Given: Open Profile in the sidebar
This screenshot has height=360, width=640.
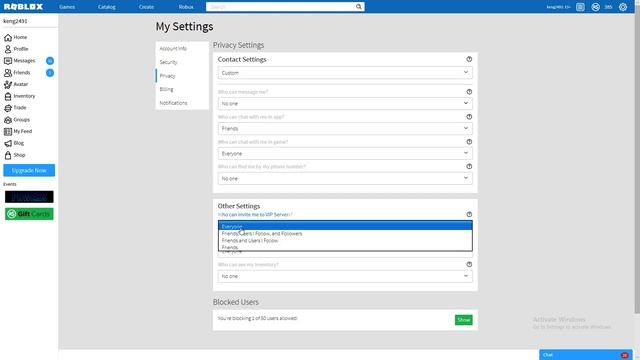Looking at the screenshot, I should tap(16, 49).
